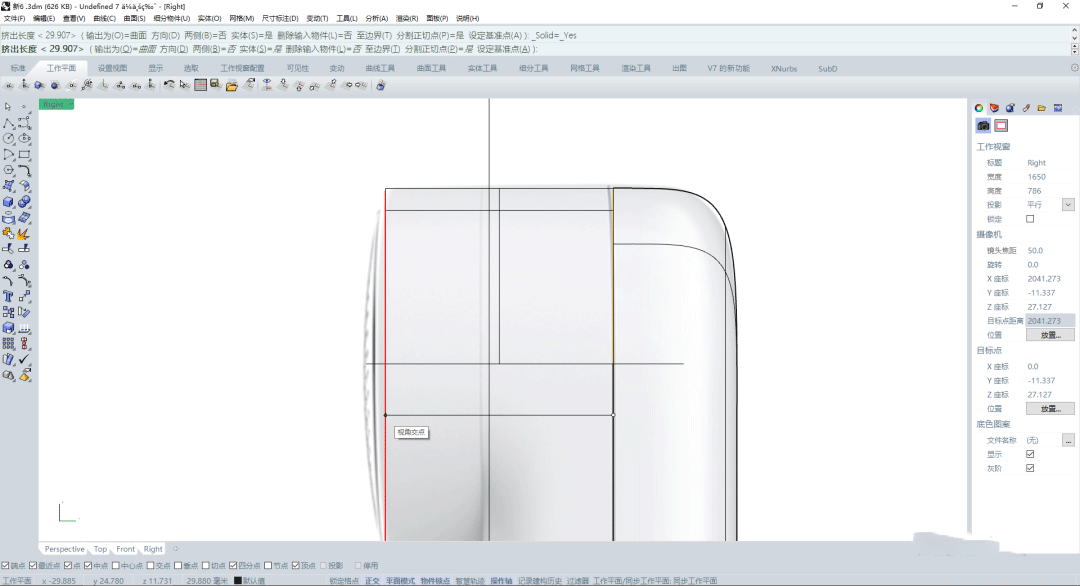
Task: Click the 放置 button under 摄像机
Action: [1049, 335]
